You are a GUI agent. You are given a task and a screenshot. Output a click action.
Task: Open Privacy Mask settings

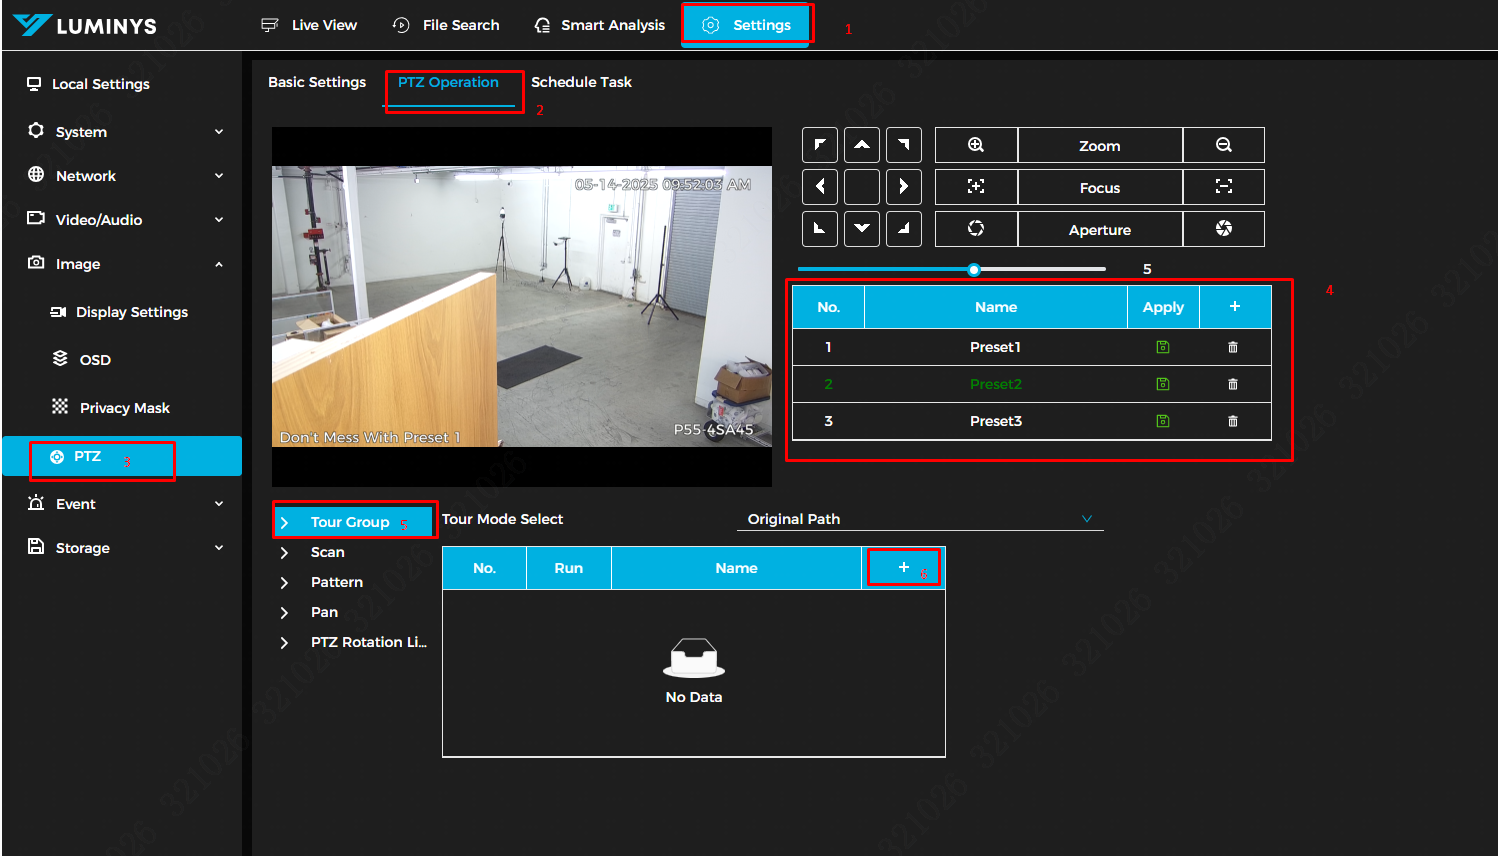(124, 408)
